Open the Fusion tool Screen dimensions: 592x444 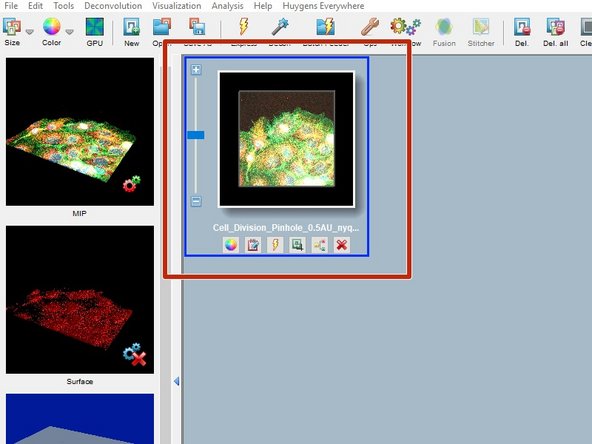[x=444, y=32]
